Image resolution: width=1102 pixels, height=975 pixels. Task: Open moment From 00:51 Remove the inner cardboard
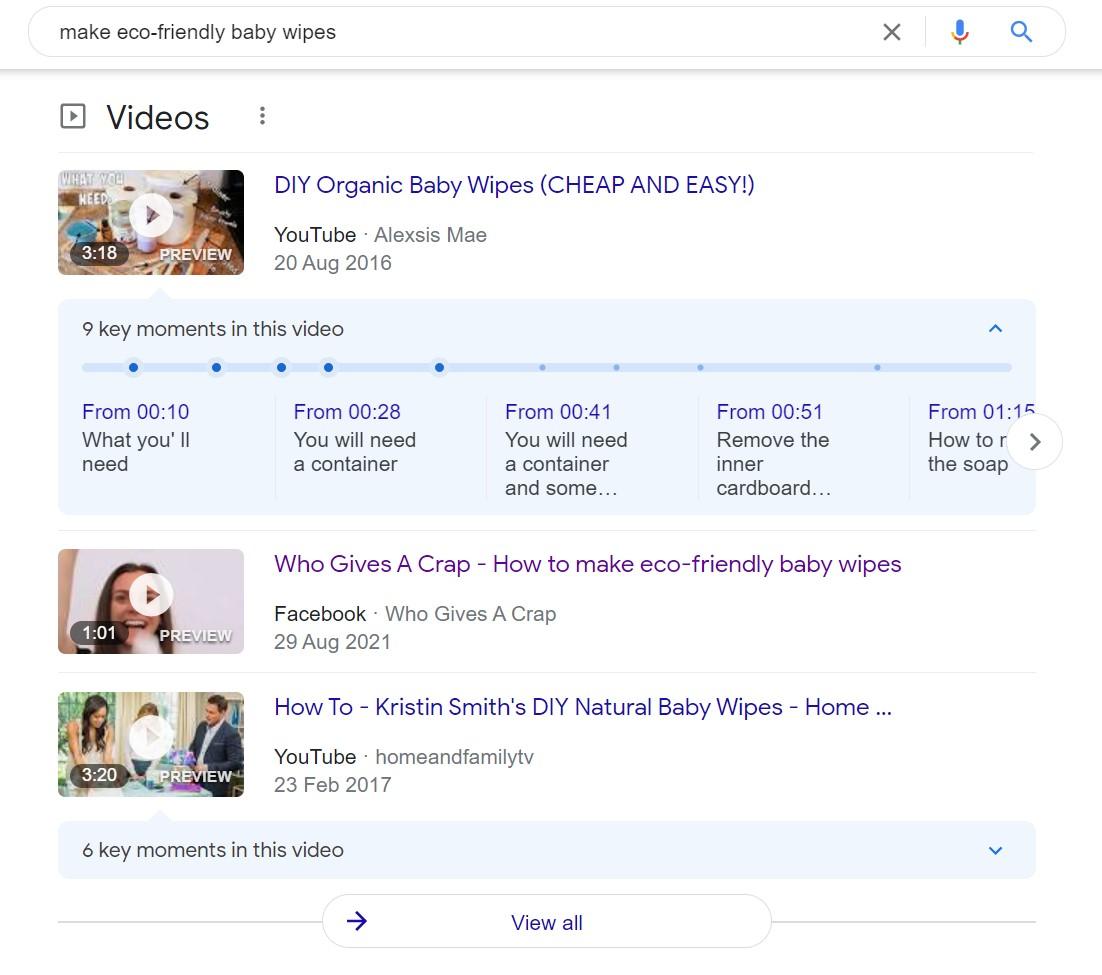pos(774,449)
